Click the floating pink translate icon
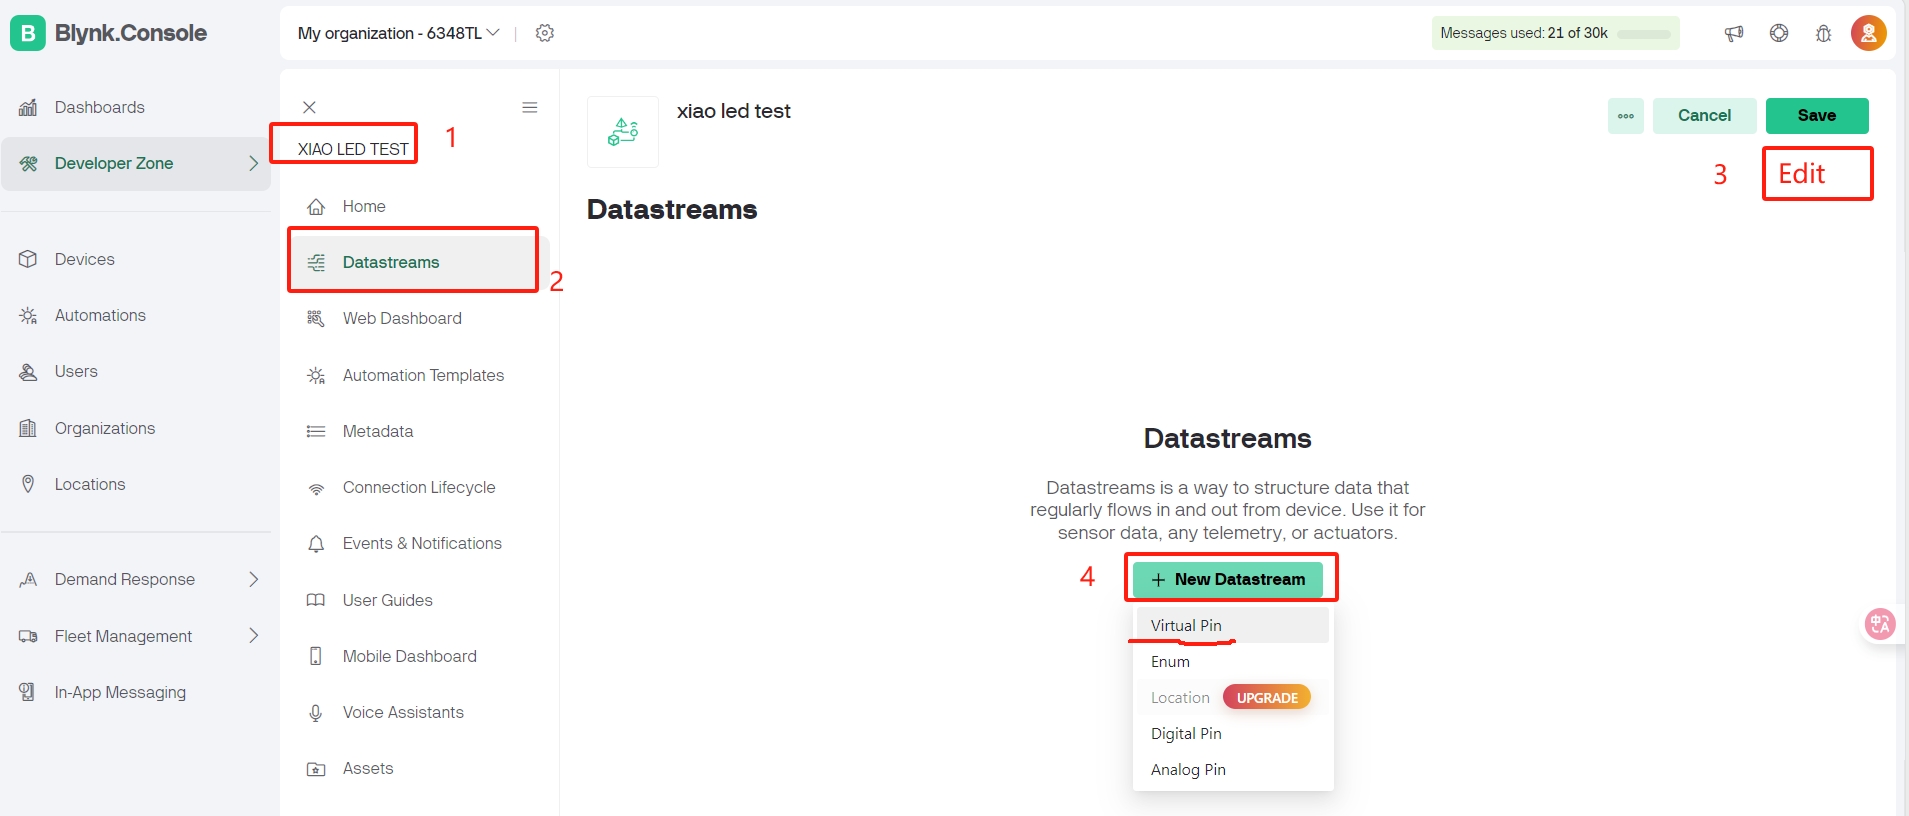 [x=1880, y=624]
